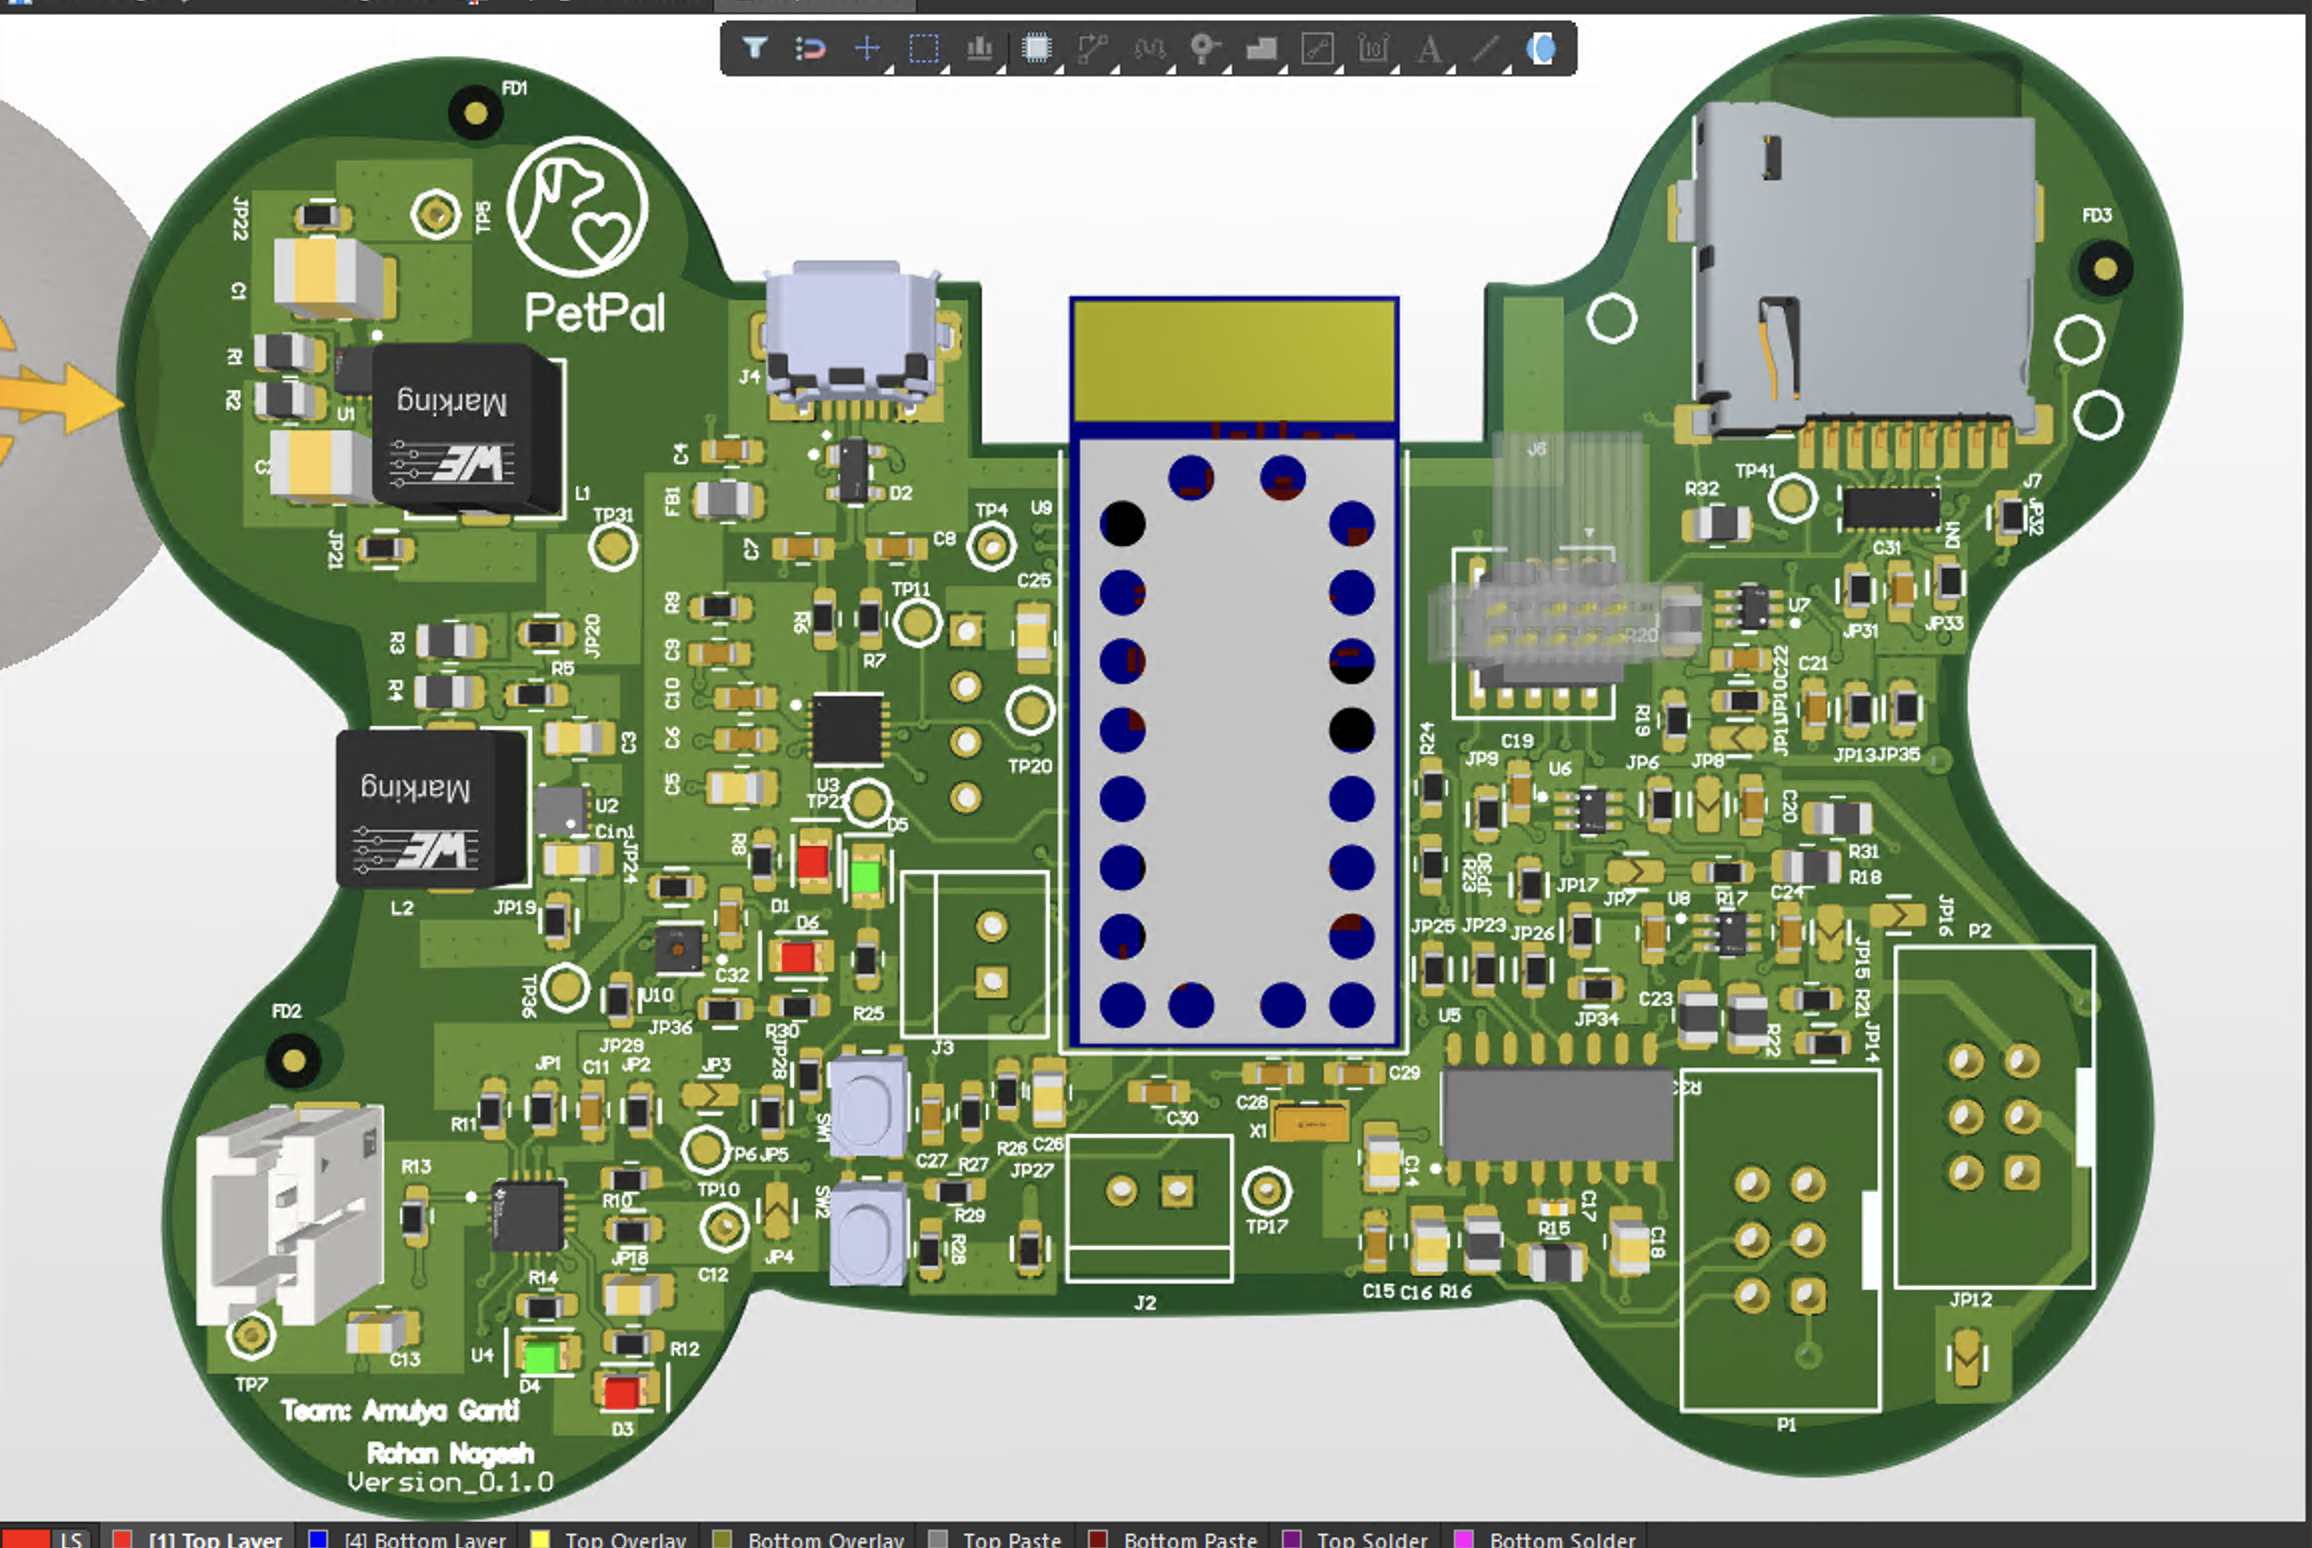Switch to the Top Solder layer tab
This screenshot has height=1548, width=2312.
(1356, 1538)
